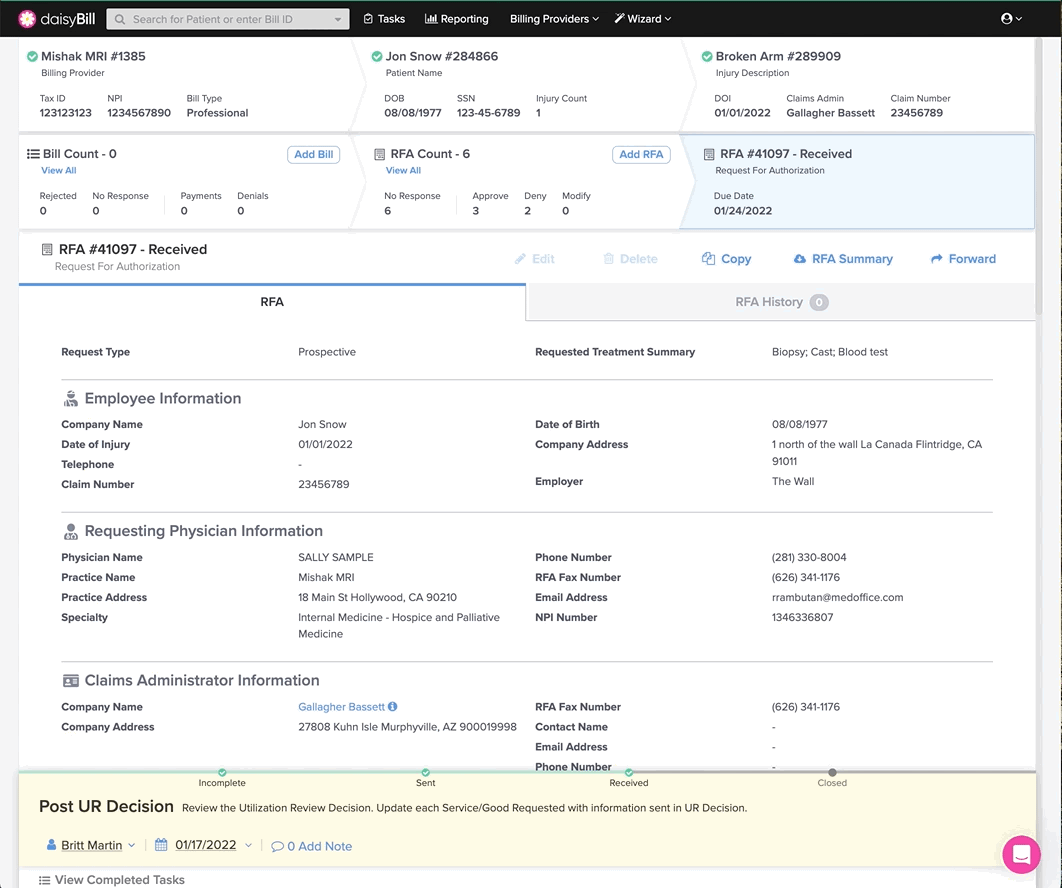This screenshot has height=888, width=1062.
Task: Click the Gallagher Bassett info icon
Action: pyautogui.click(x=392, y=706)
